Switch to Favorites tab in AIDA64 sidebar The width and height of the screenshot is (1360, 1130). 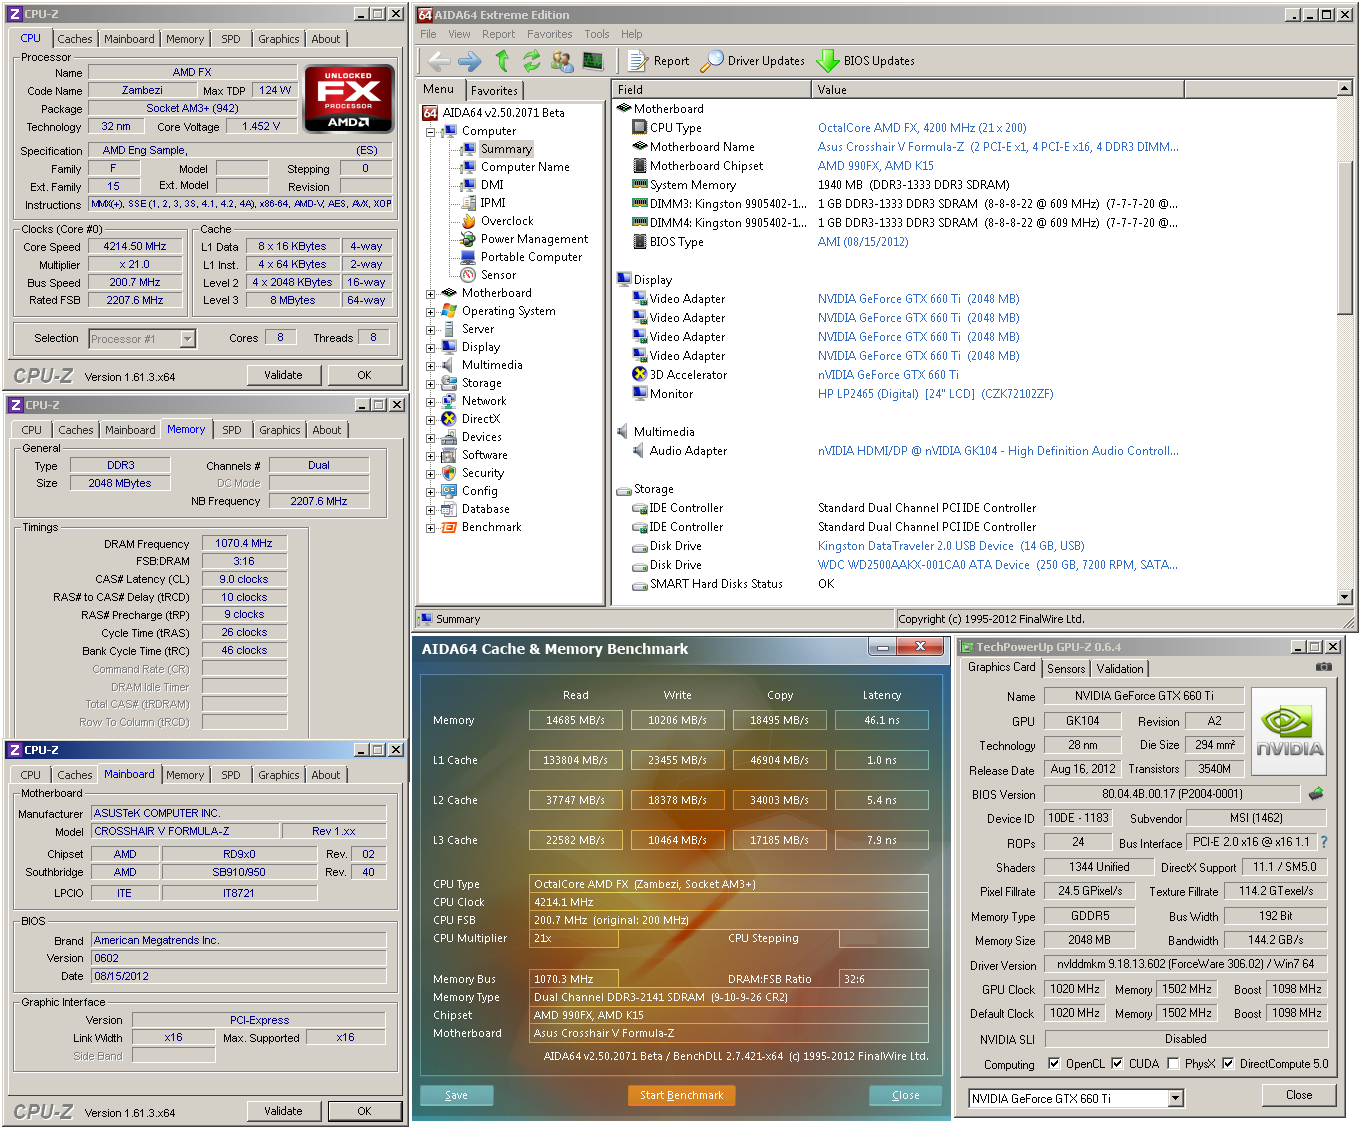click(x=494, y=91)
